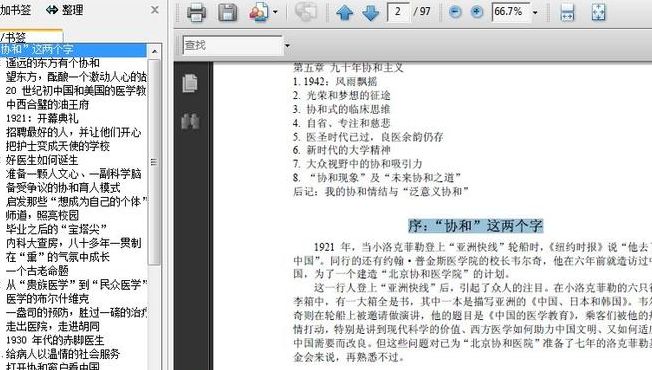Screen dimensions: 652x370
Task: Expand the find box dropdown arrow
Action: point(287,45)
